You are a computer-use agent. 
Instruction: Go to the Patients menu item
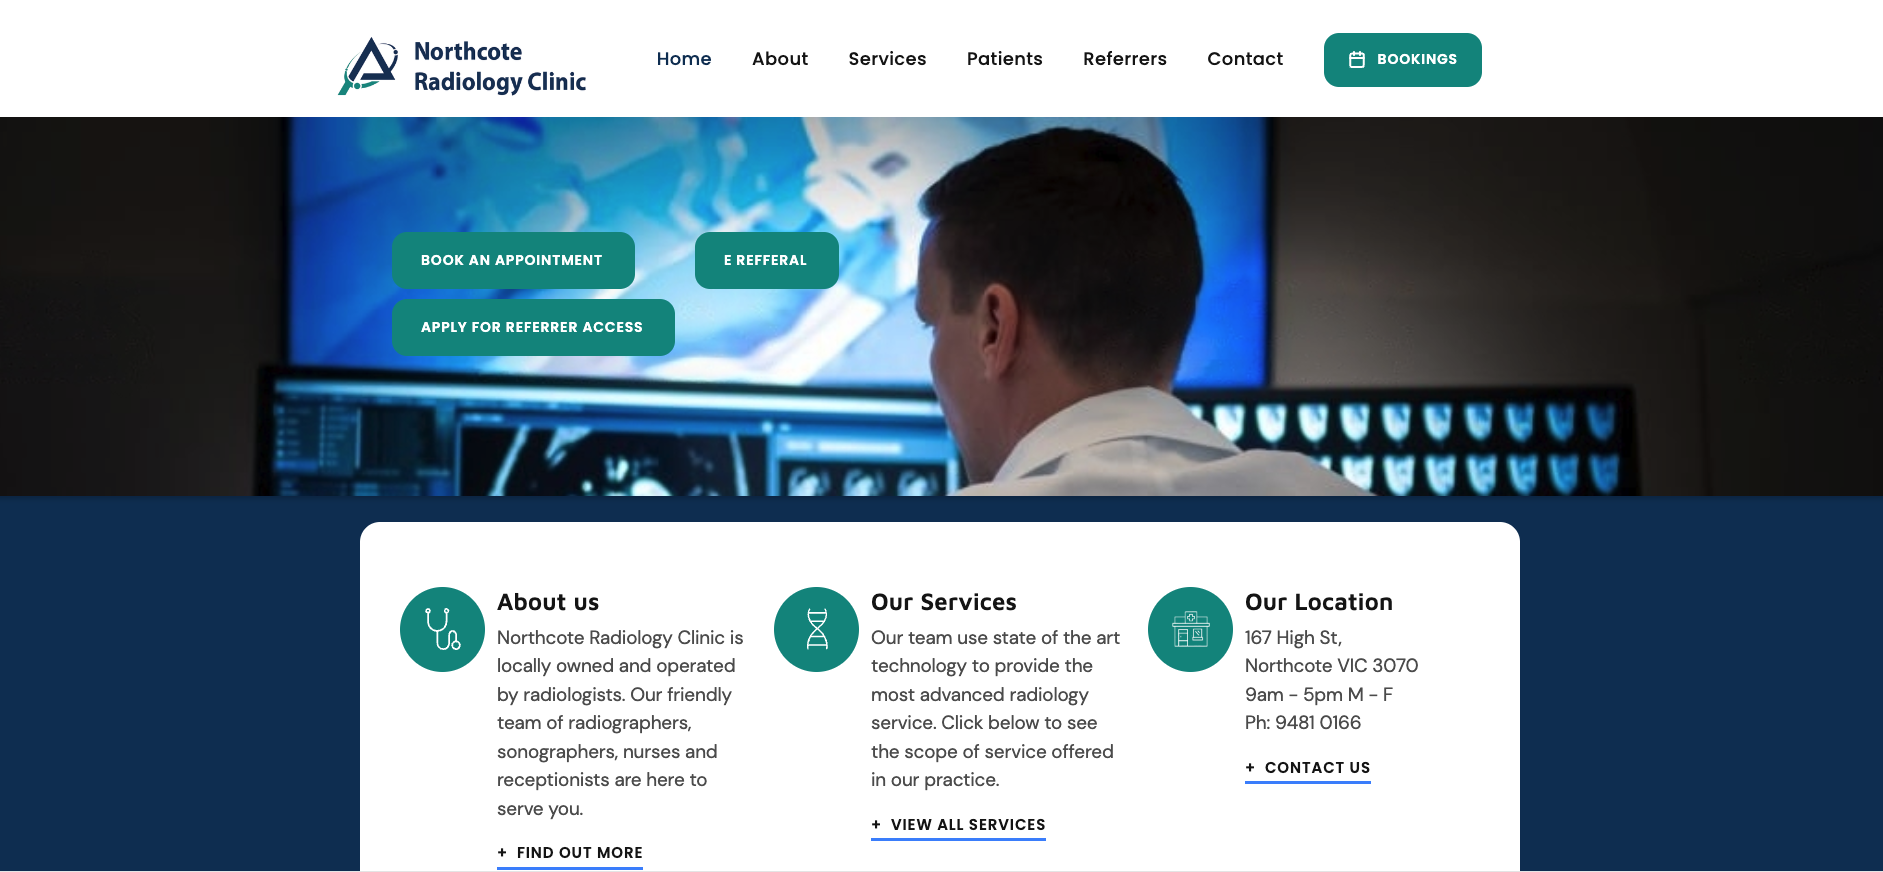coord(1004,59)
